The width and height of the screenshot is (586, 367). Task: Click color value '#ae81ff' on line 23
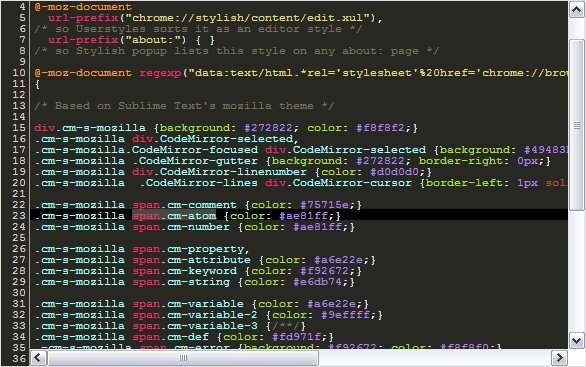[x=303, y=216]
